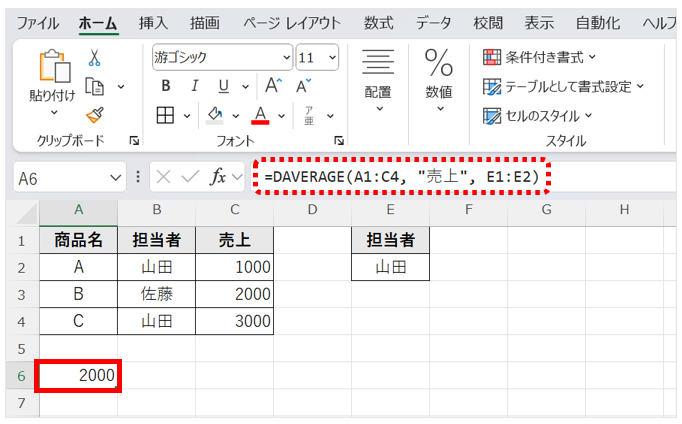This screenshot has width=682, height=424.
Task: Select cell C4 with value 3000
Action: 234,321
